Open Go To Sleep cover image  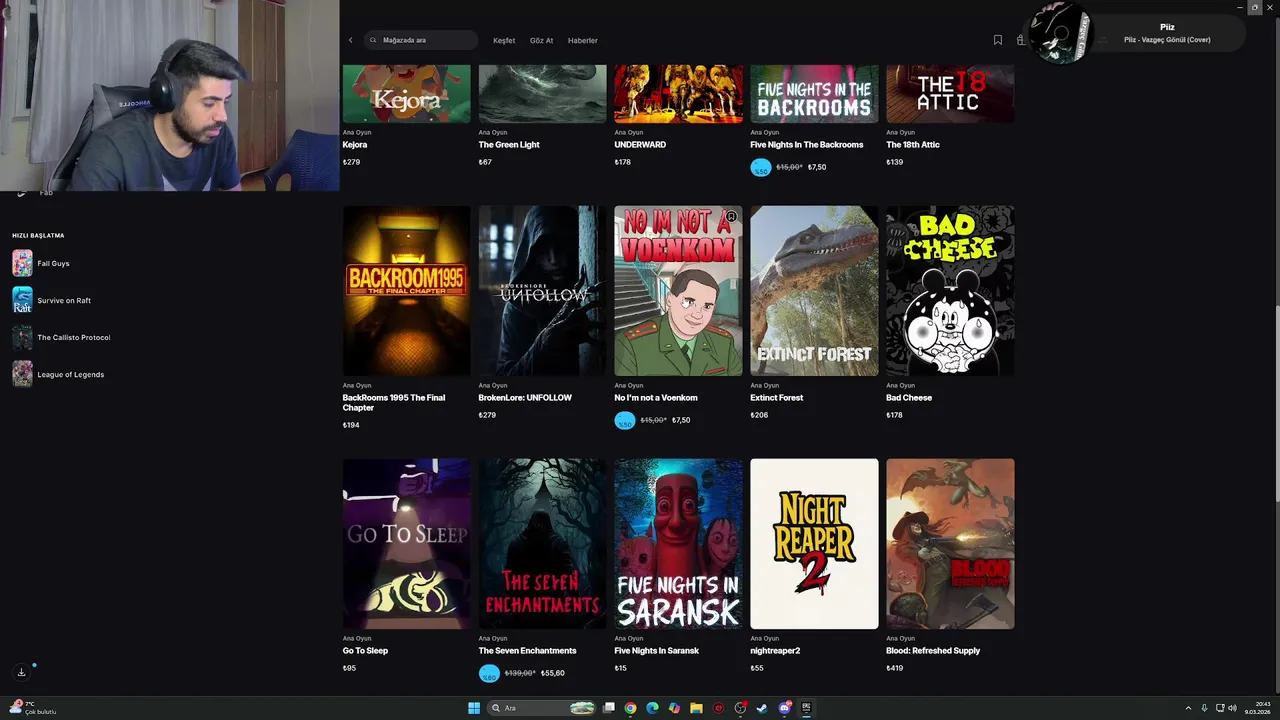(x=406, y=544)
